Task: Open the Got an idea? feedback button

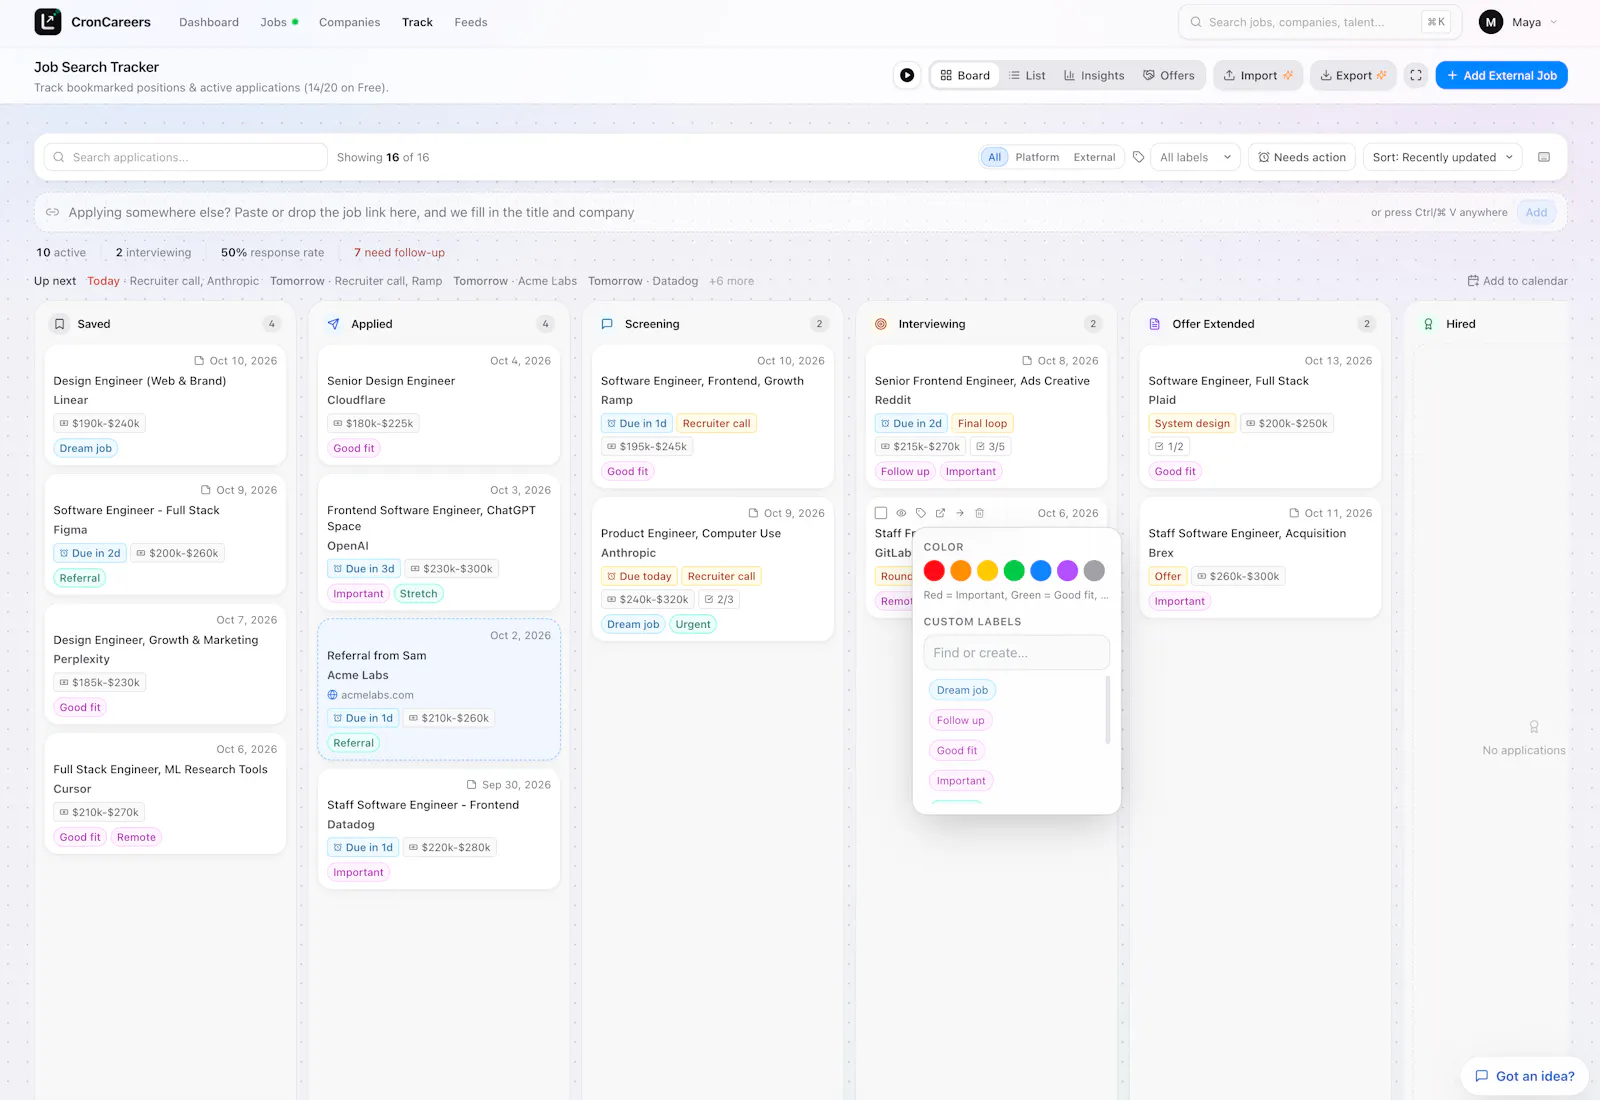Action: point(1525,1076)
